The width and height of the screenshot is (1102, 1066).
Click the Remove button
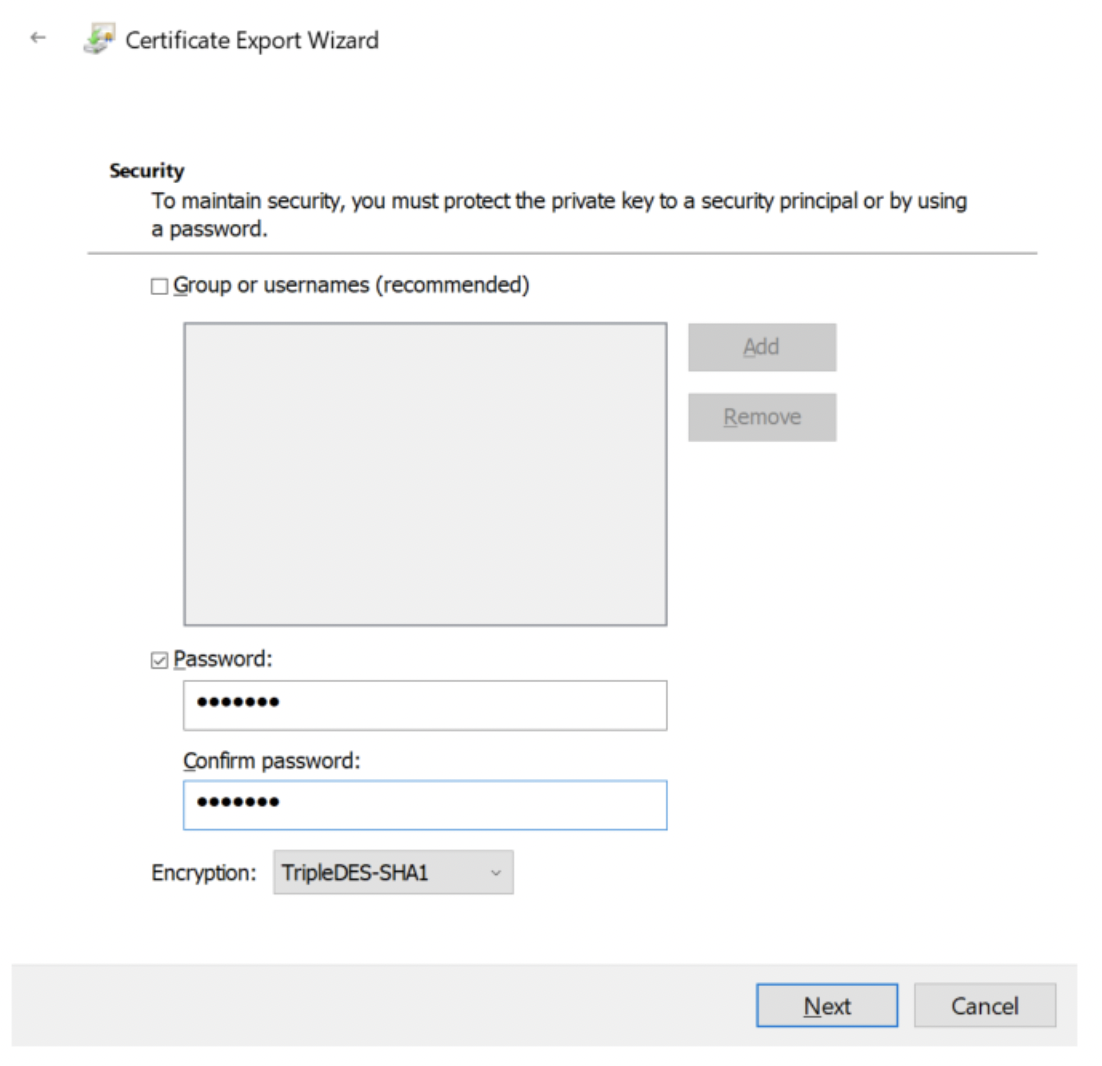point(762,417)
